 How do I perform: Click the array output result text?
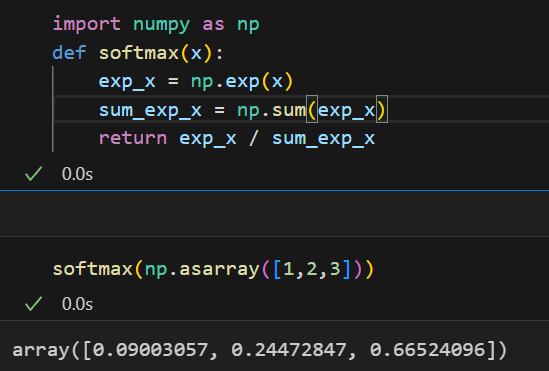259,350
